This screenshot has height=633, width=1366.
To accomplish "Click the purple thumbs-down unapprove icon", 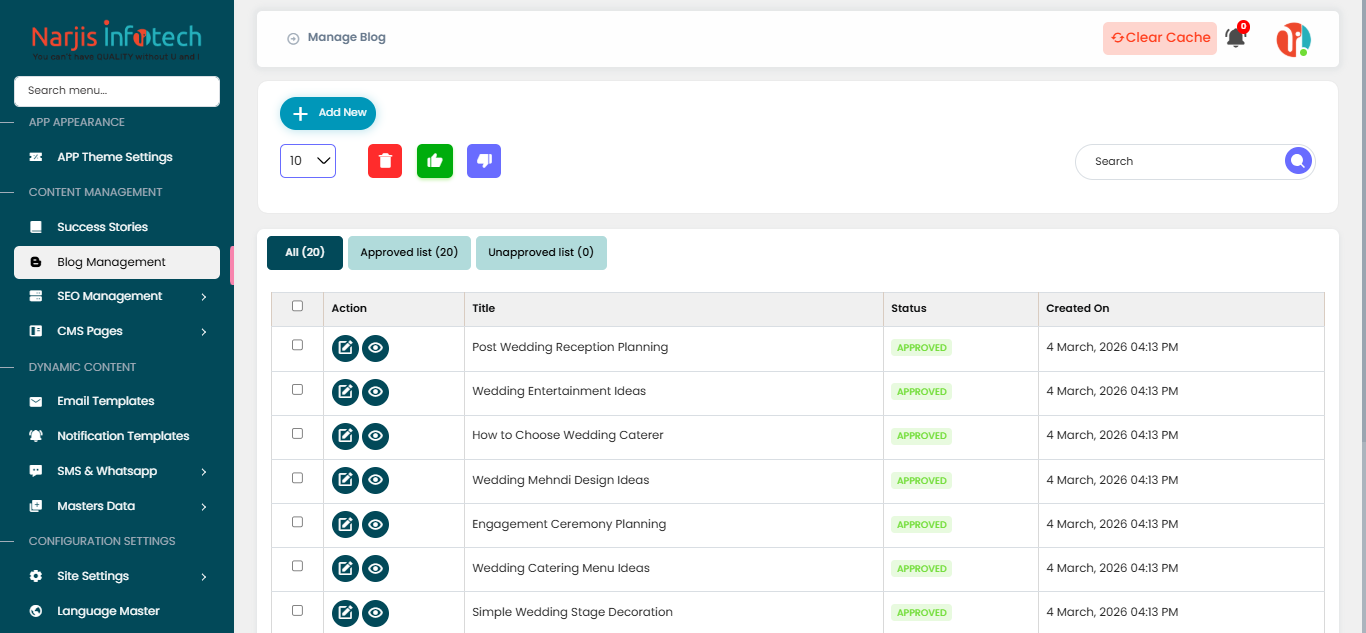I will click(x=484, y=161).
